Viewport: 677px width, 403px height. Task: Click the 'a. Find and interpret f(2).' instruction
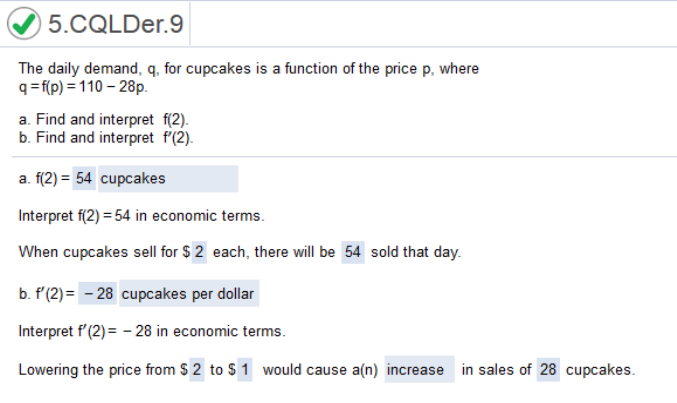[104, 119]
